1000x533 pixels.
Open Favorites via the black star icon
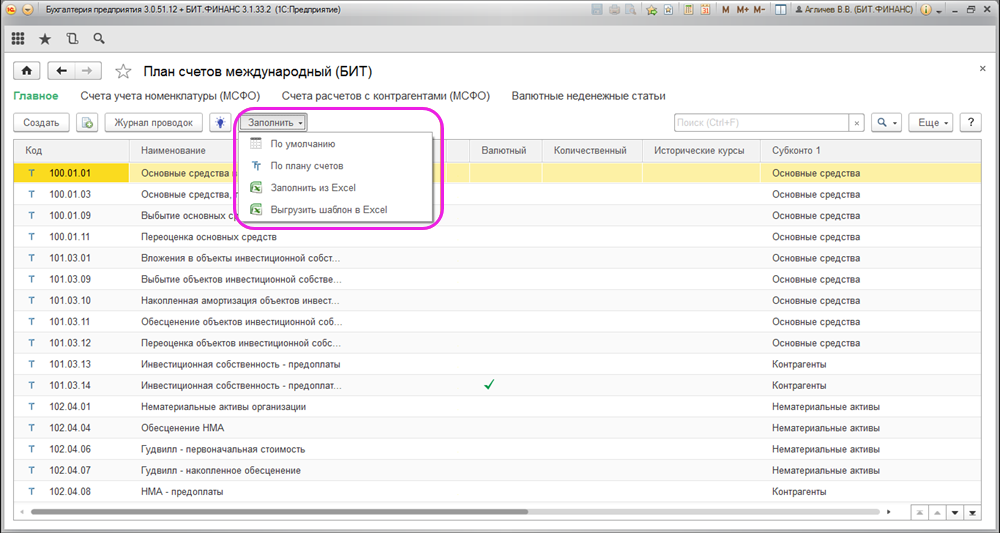(x=44, y=39)
